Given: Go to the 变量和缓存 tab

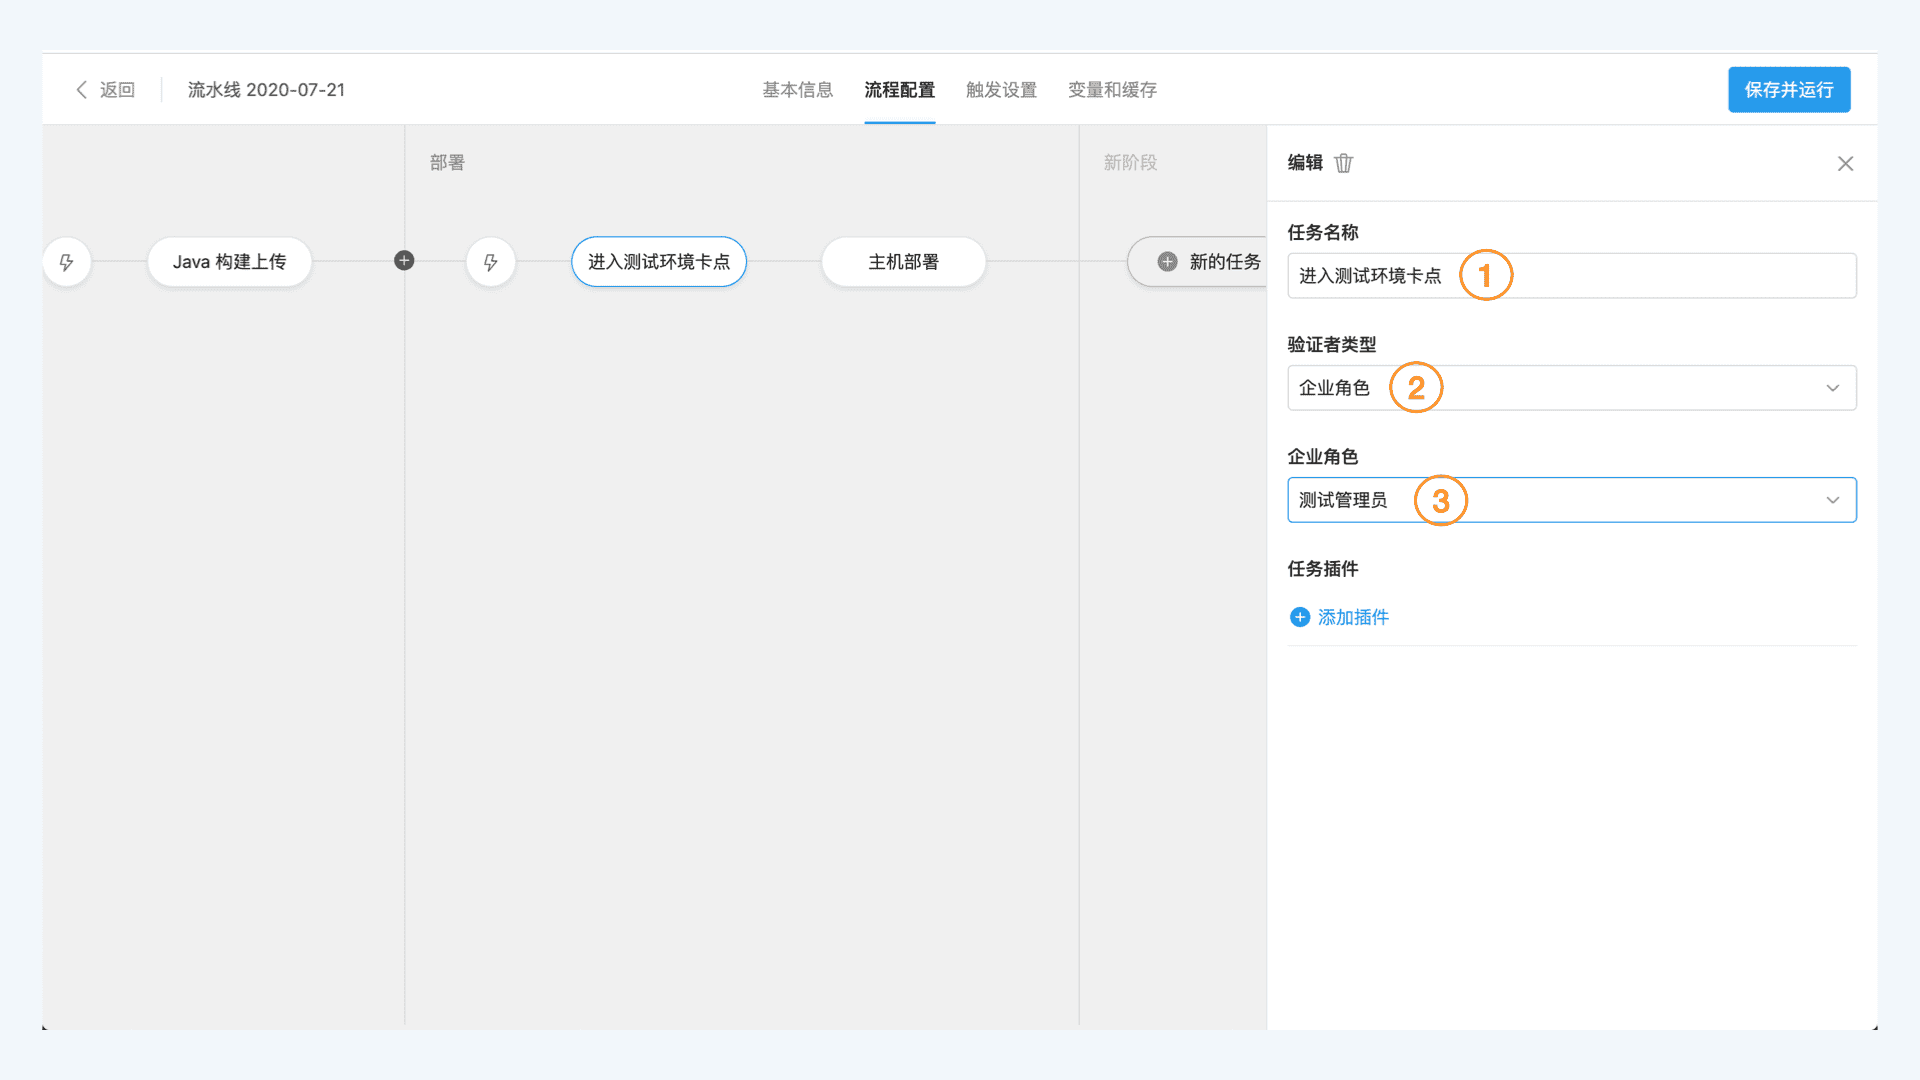Looking at the screenshot, I should pyautogui.click(x=1112, y=90).
